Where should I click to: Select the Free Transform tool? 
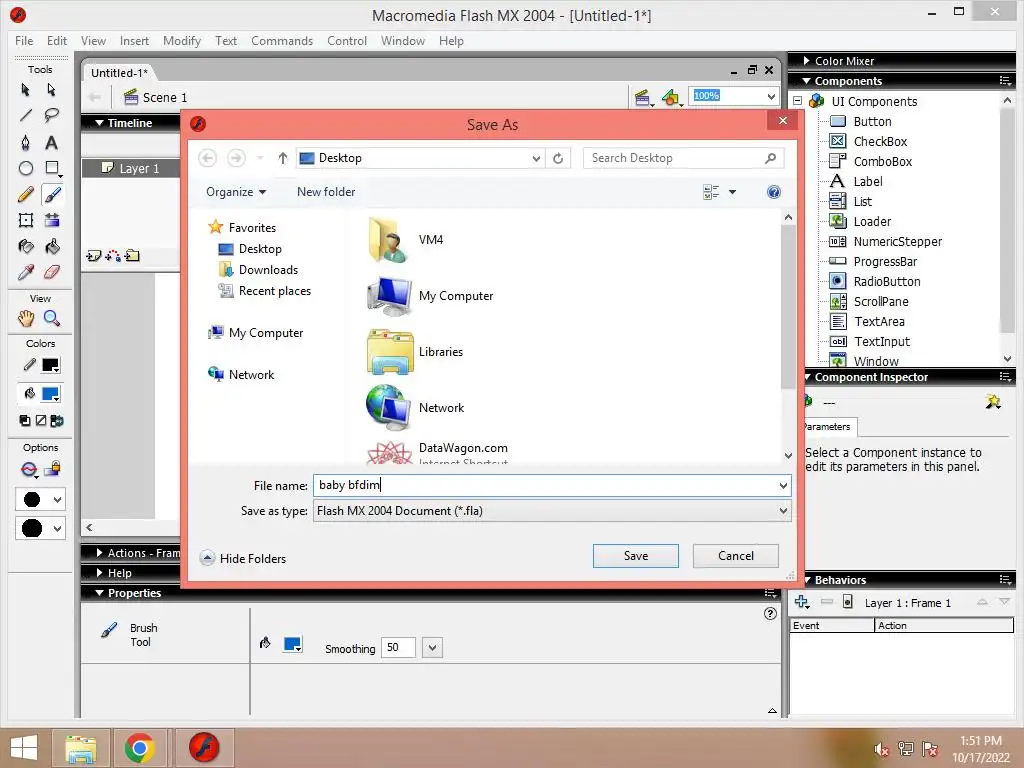point(25,220)
